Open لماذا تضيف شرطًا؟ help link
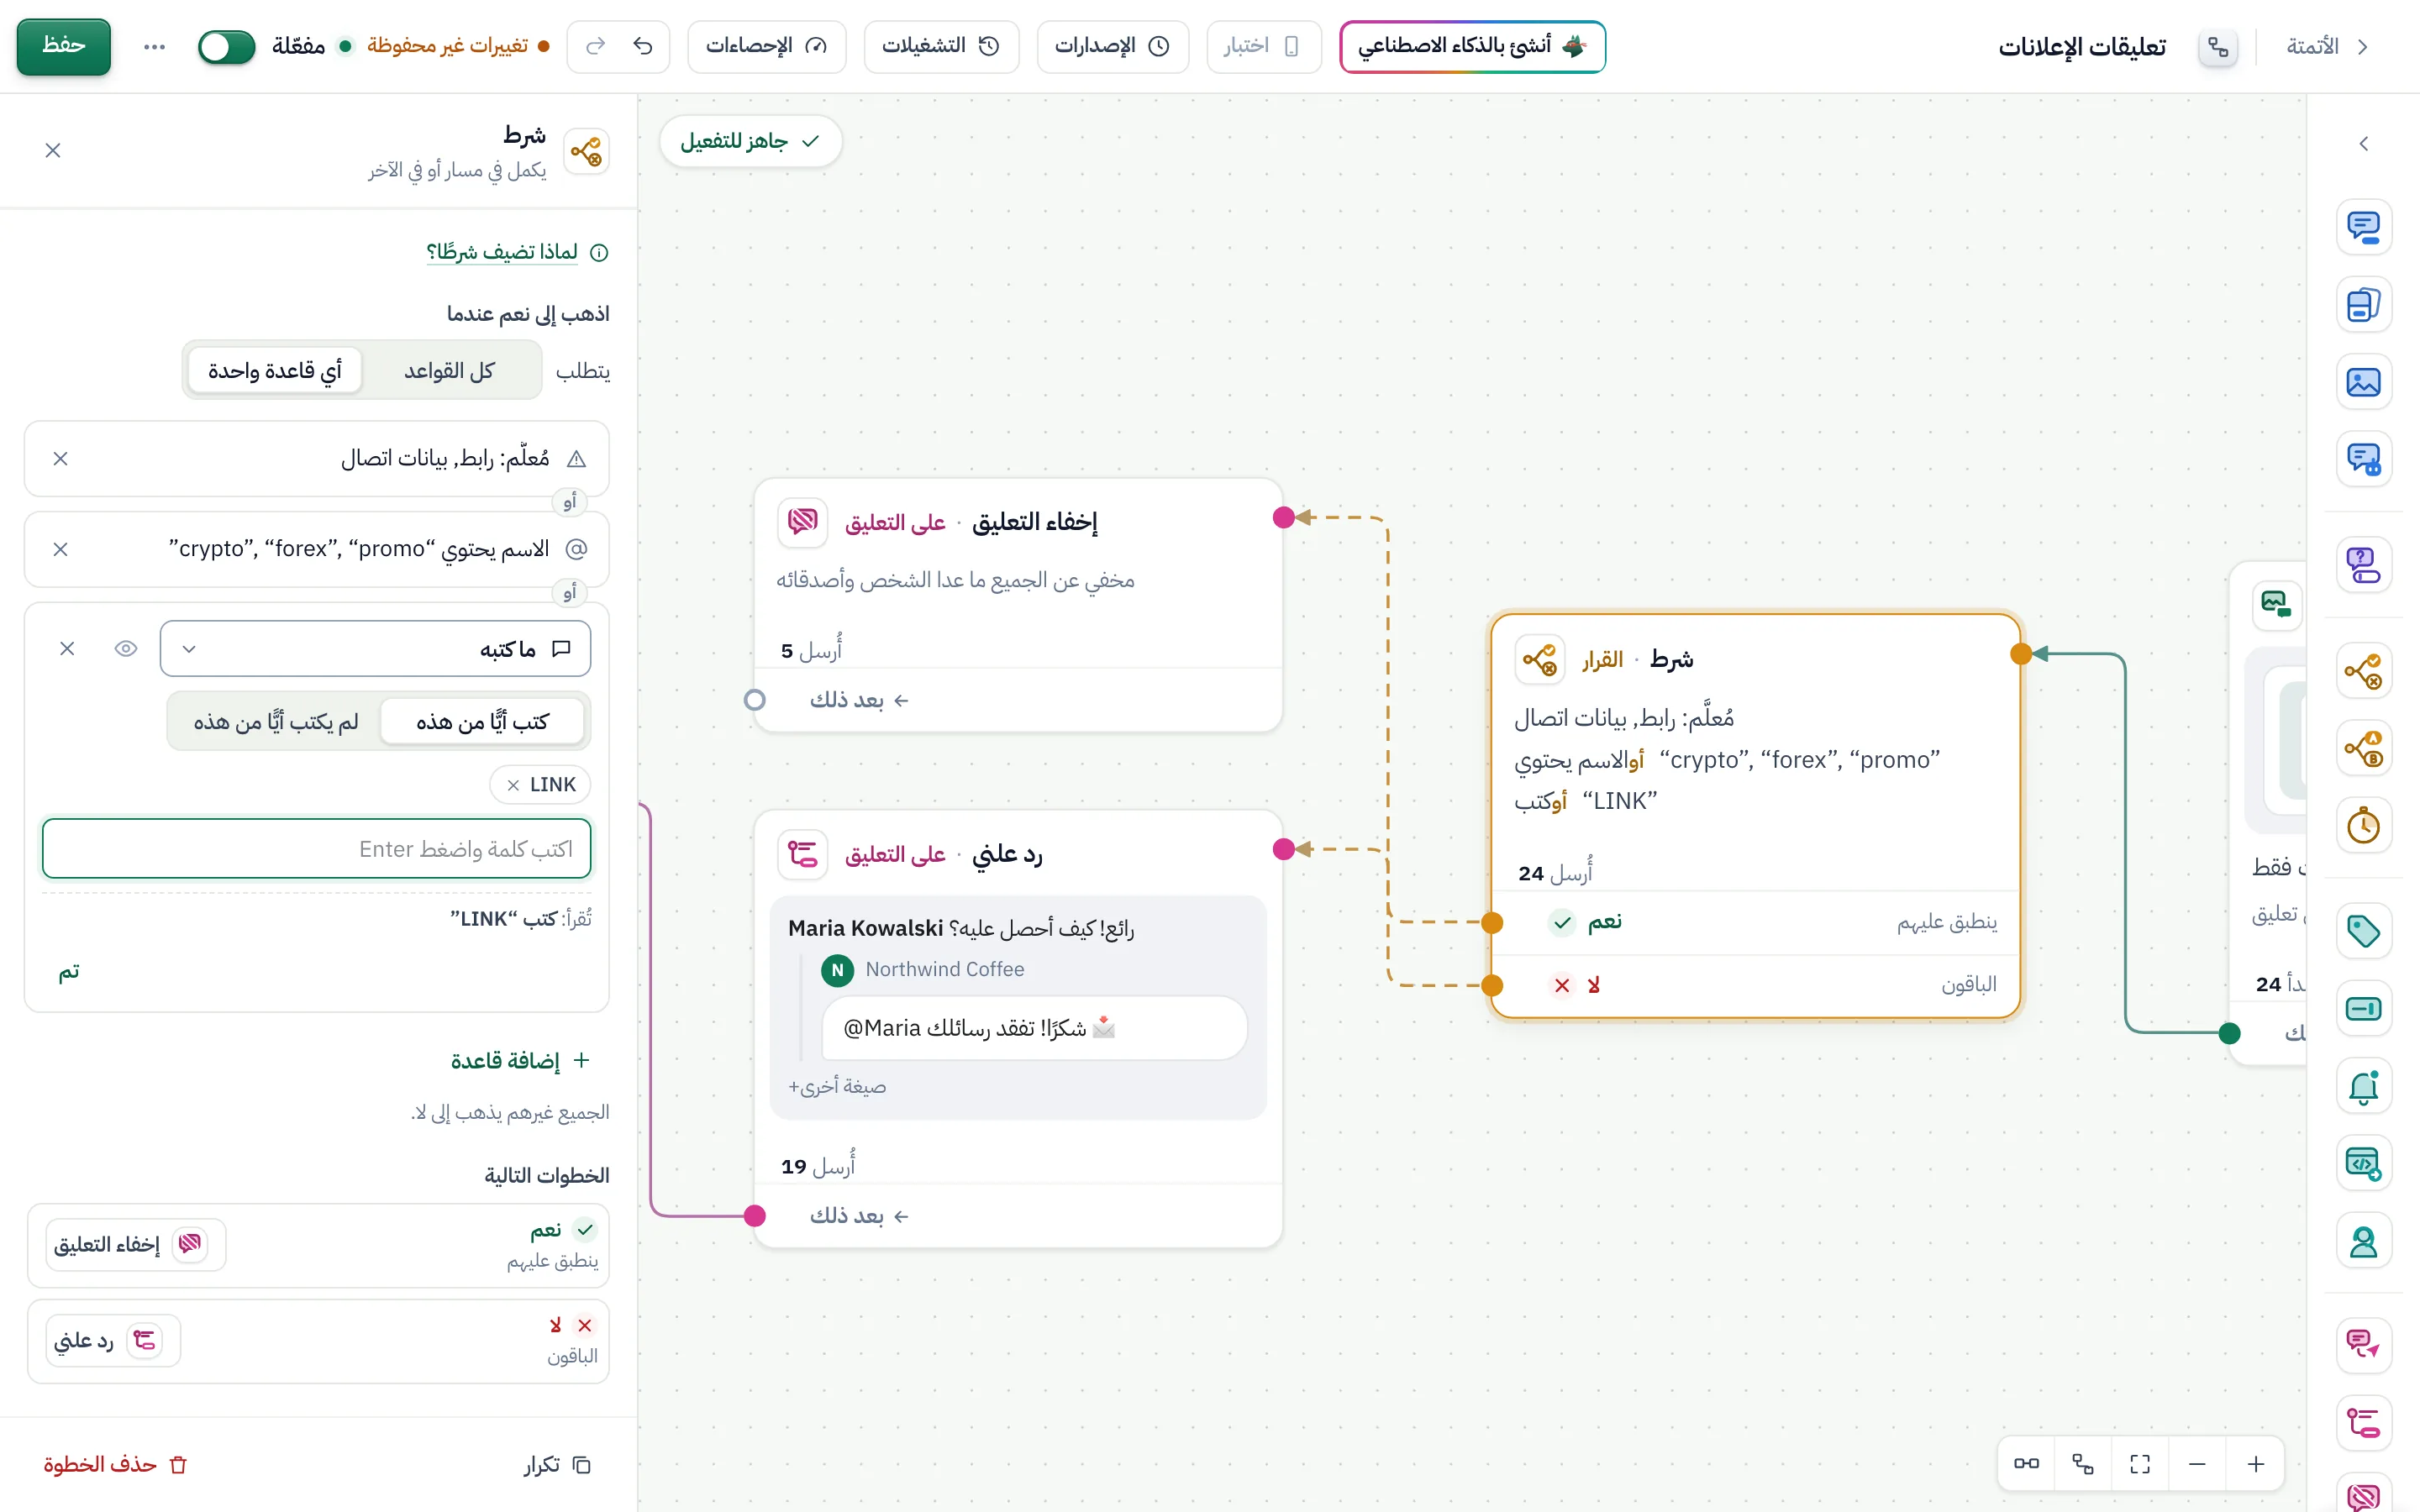The image size is (2420, 1512). coord(502,252)
